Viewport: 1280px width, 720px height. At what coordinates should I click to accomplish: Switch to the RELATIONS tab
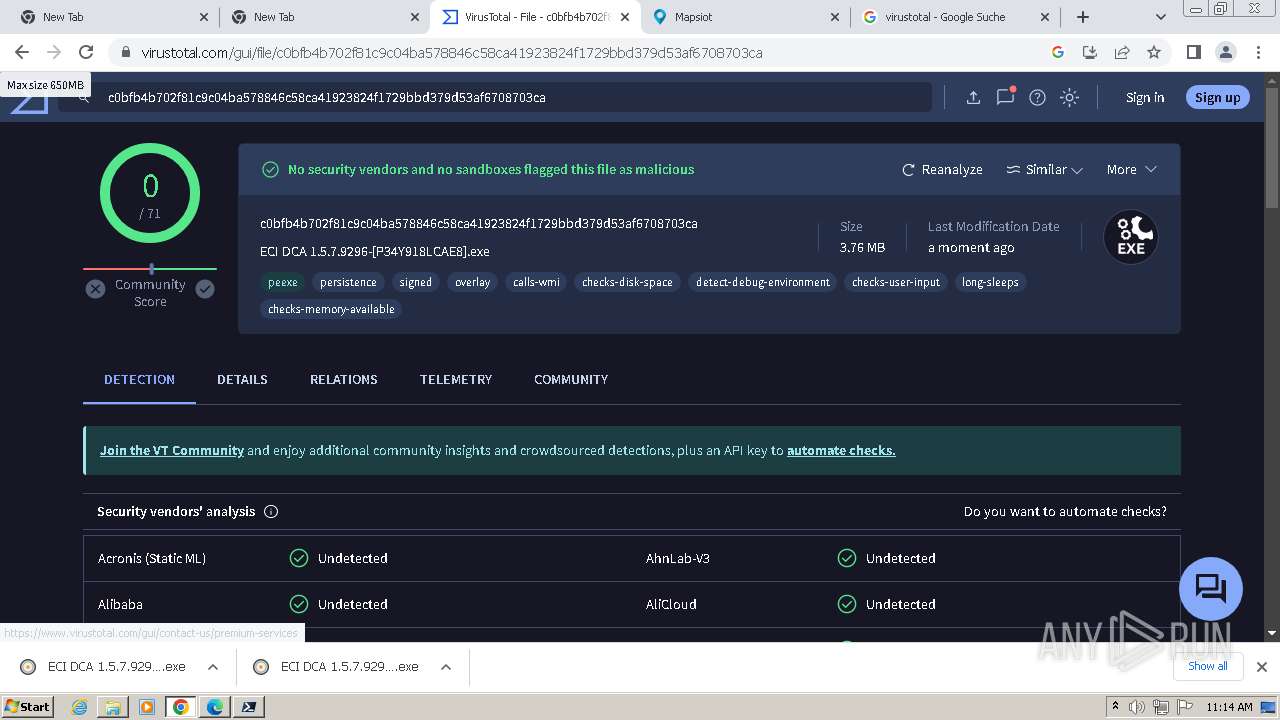pyautogui.click(x=343, y=379)
